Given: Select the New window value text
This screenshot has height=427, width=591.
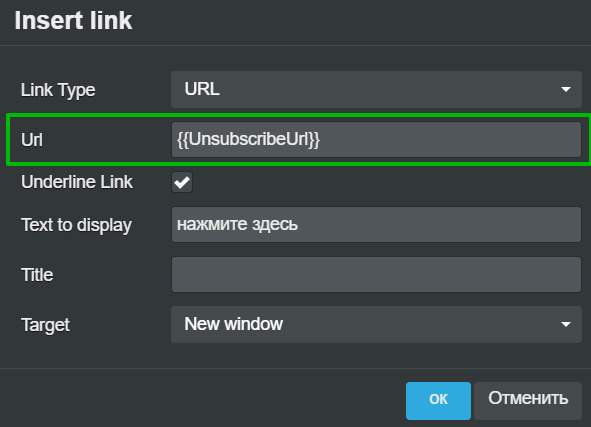Looking at the screenshot, I should pos(234,324).
